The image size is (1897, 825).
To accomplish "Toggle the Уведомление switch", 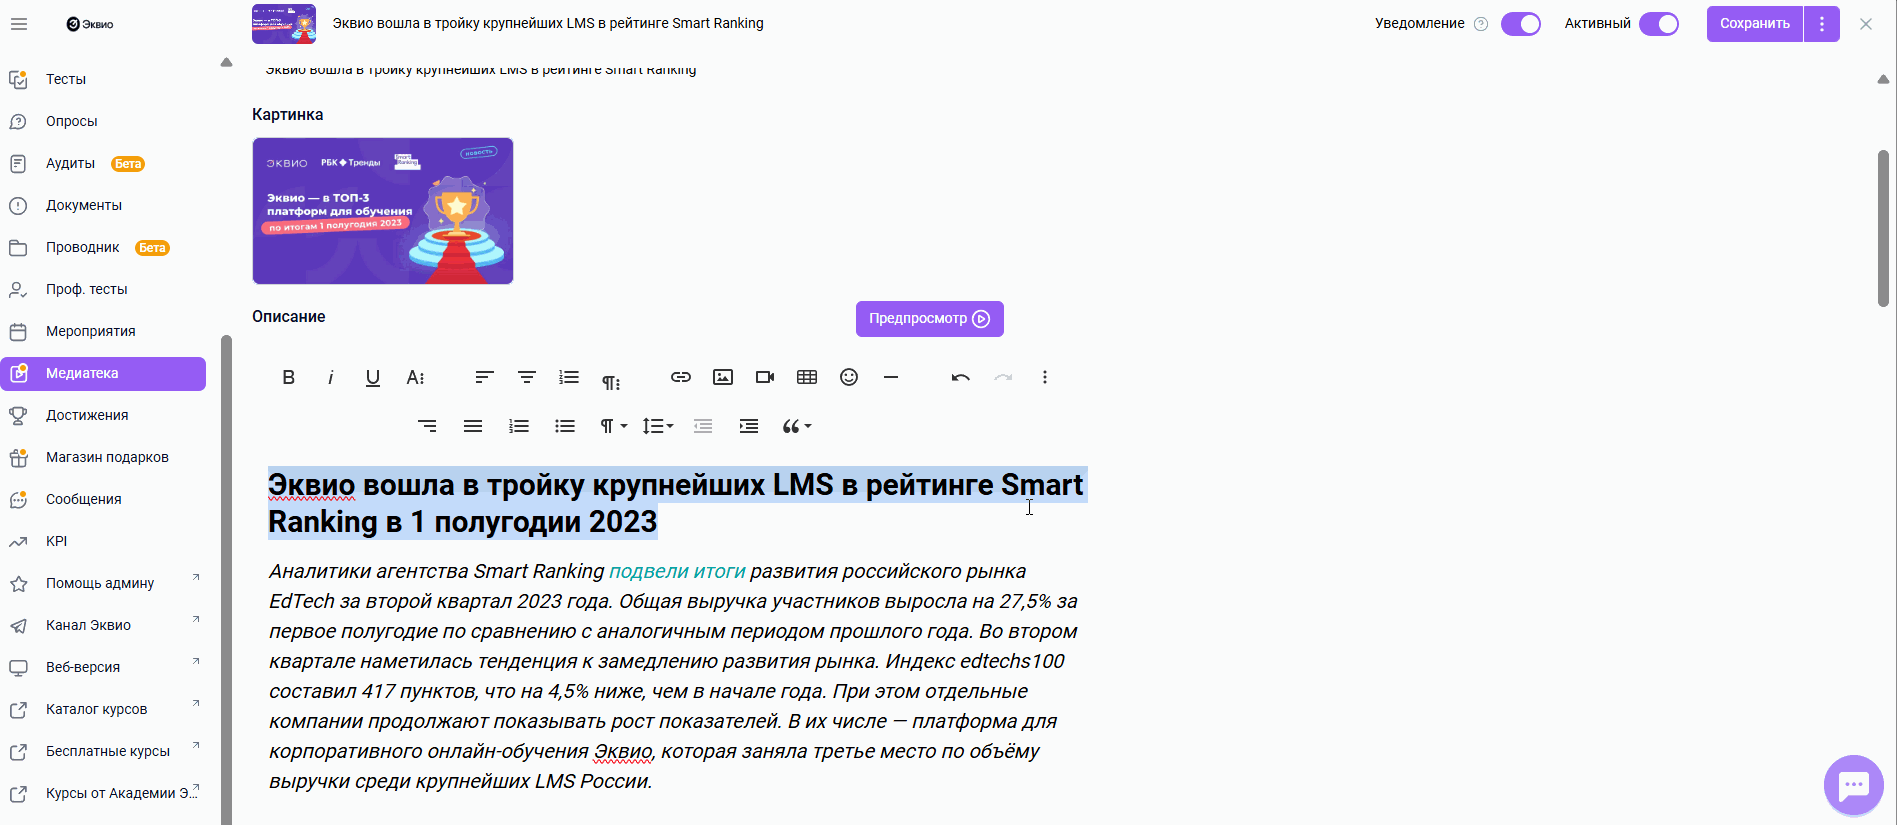I will coord(1521,24).
